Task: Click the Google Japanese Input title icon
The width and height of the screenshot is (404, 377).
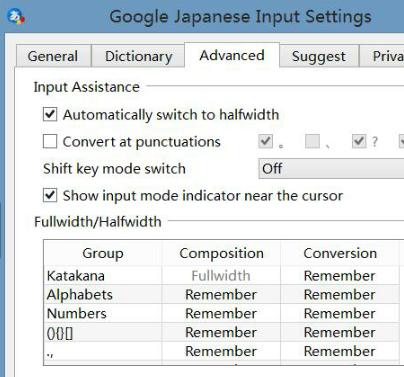Action: coord(16,16)
